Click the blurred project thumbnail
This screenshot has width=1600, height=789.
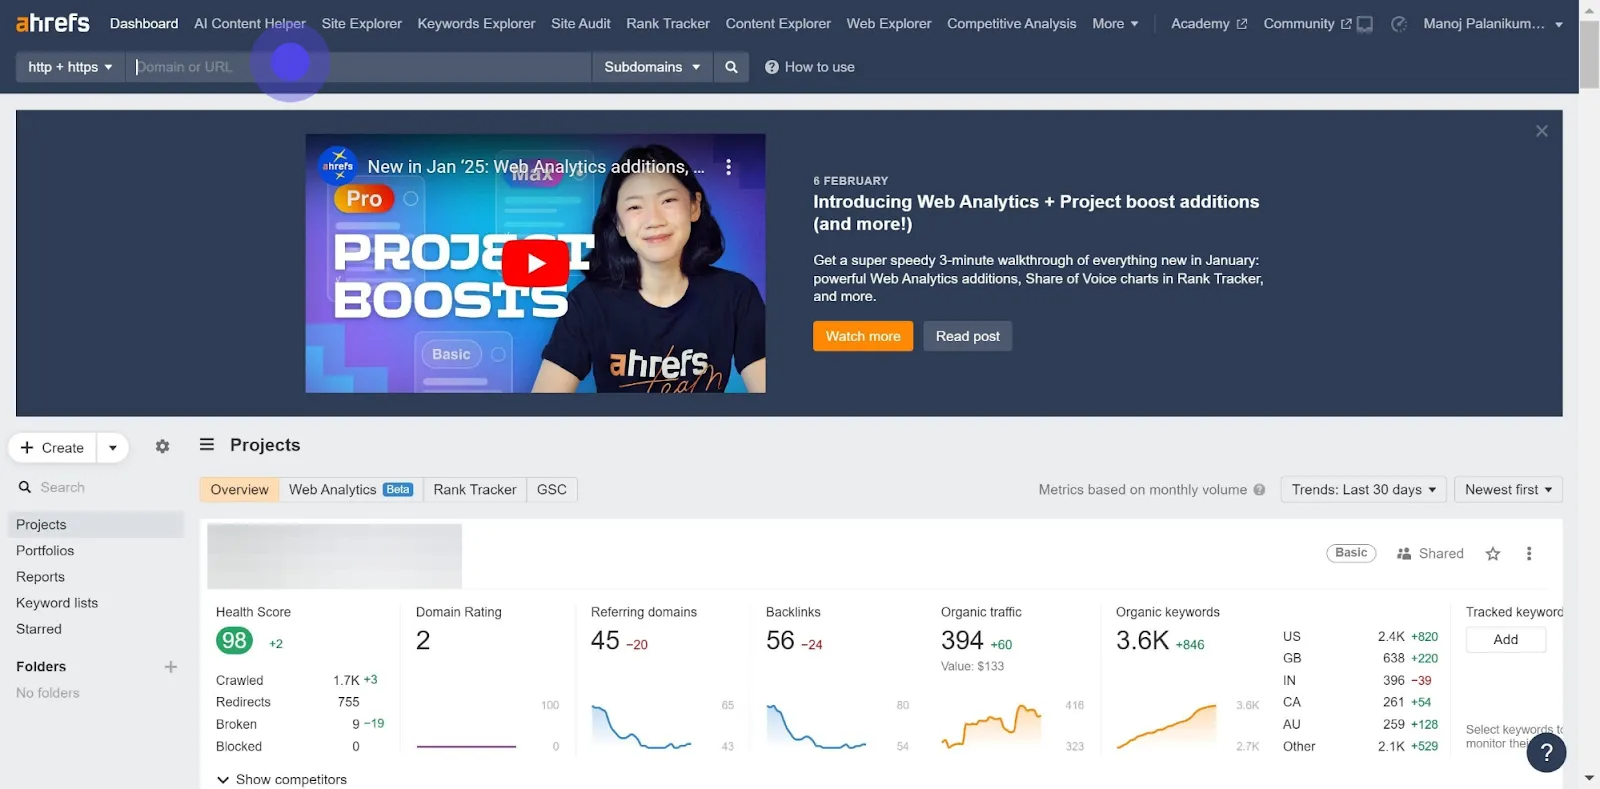334,556
